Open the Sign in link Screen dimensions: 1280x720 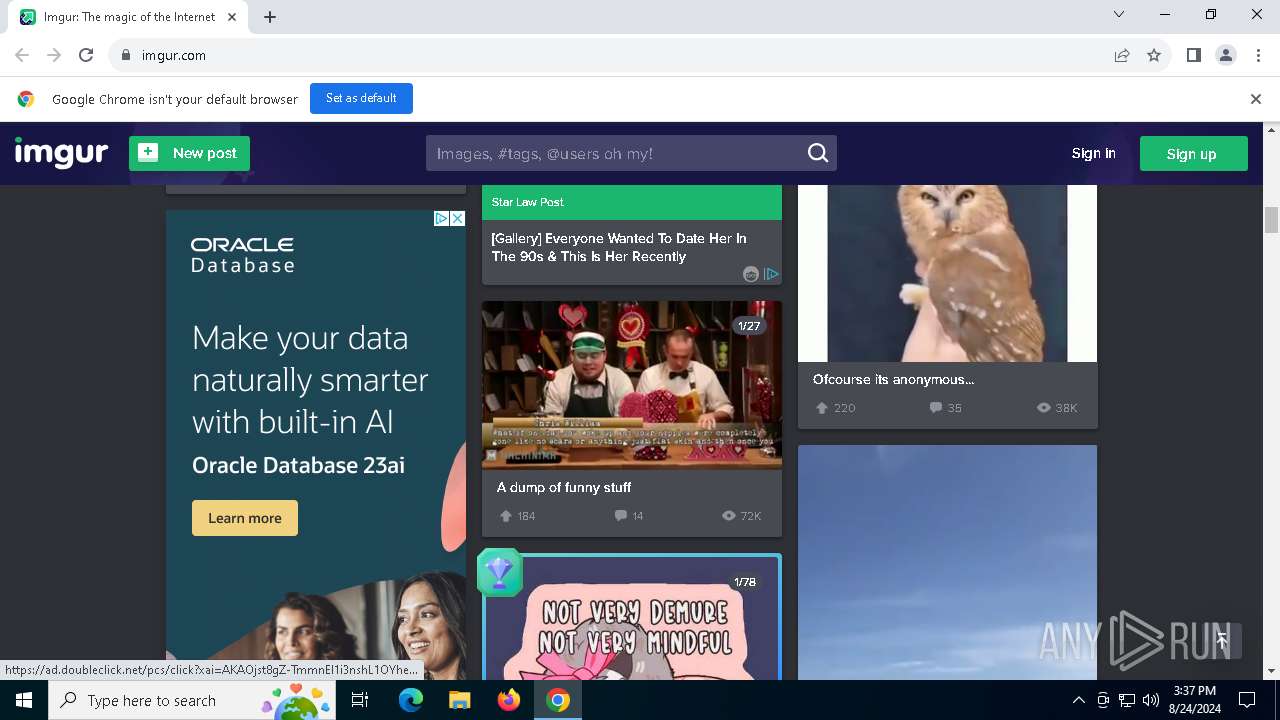click(x=1093, y=153)
